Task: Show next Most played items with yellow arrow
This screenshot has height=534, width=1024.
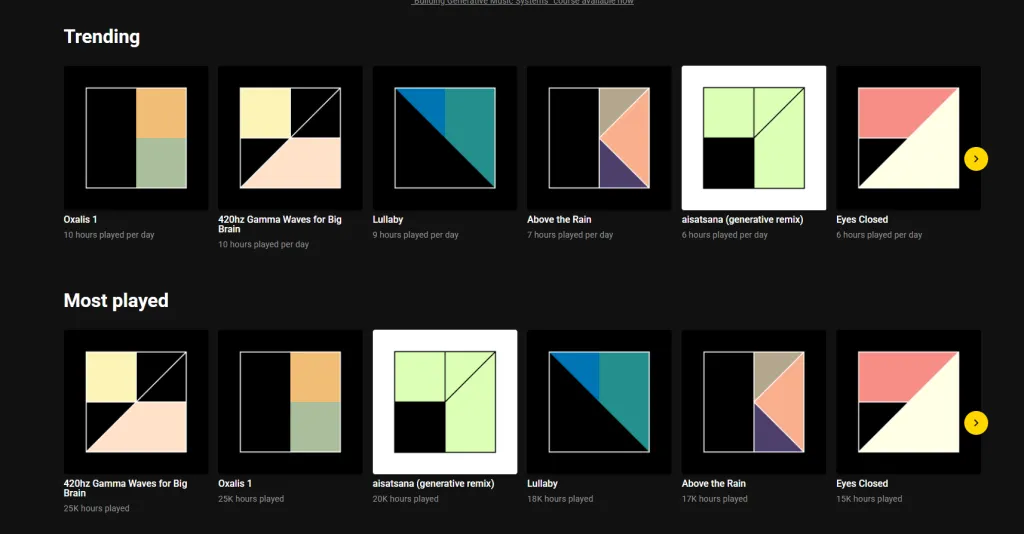Action: click(x=976, y=423)
